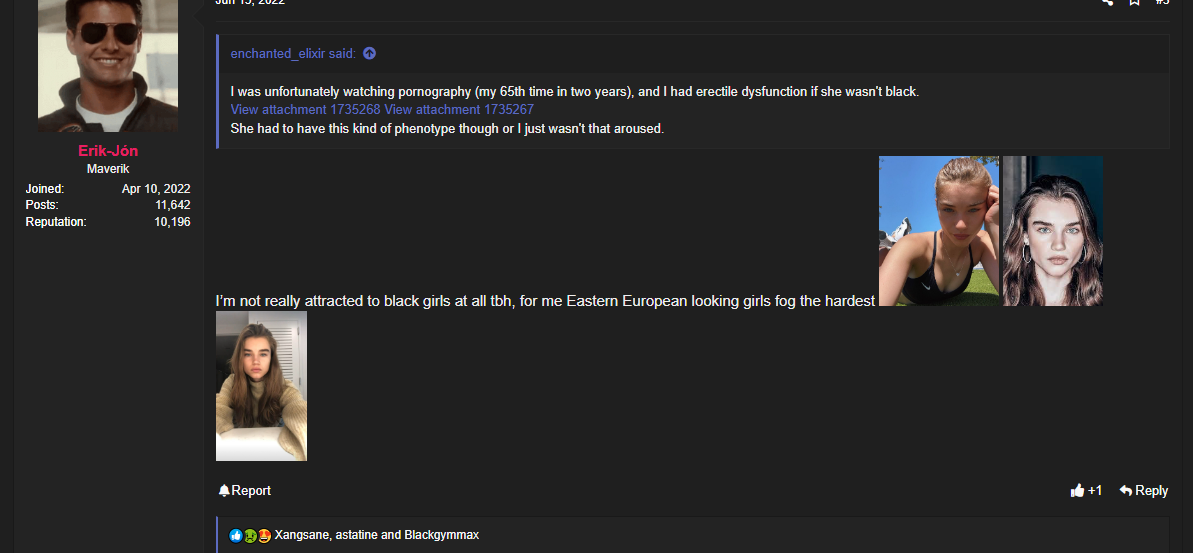Image resolution: width=1193 pixels, height=553 pixels.
Task: Bookmark this post using the bookmark icon
Action: 1134,2
